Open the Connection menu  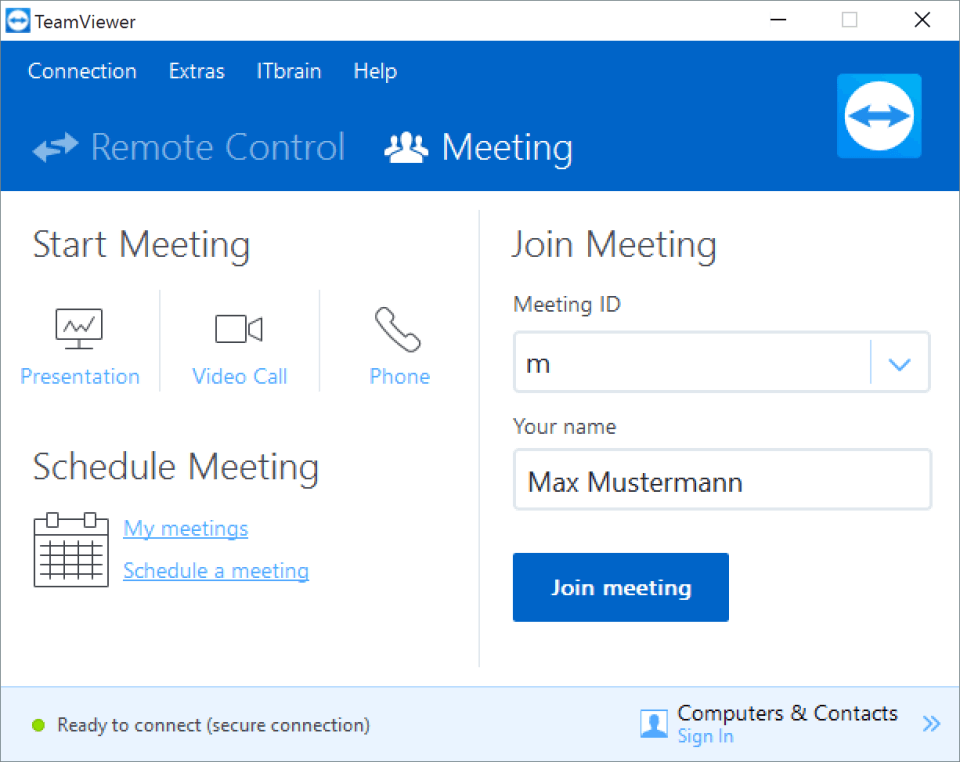[x=82, y=71]
